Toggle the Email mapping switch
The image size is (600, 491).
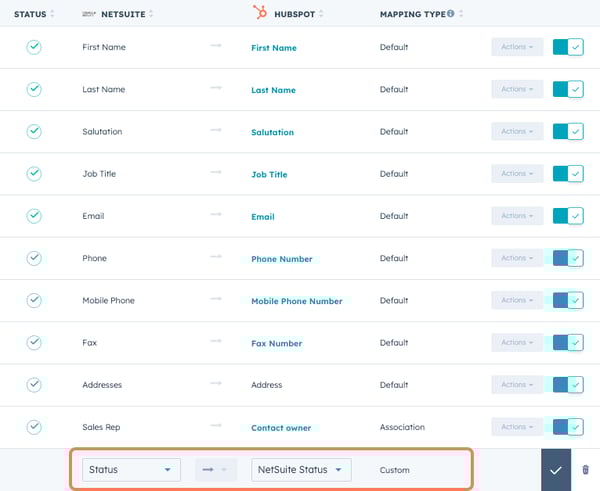pos(568,216)
